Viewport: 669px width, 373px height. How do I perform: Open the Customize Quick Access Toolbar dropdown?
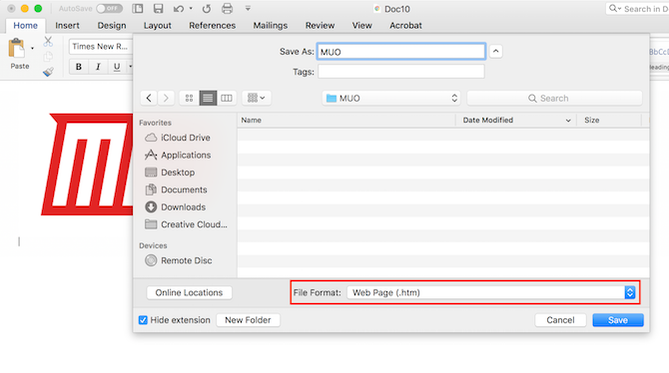pyautogui.click(x=247, y=9)
